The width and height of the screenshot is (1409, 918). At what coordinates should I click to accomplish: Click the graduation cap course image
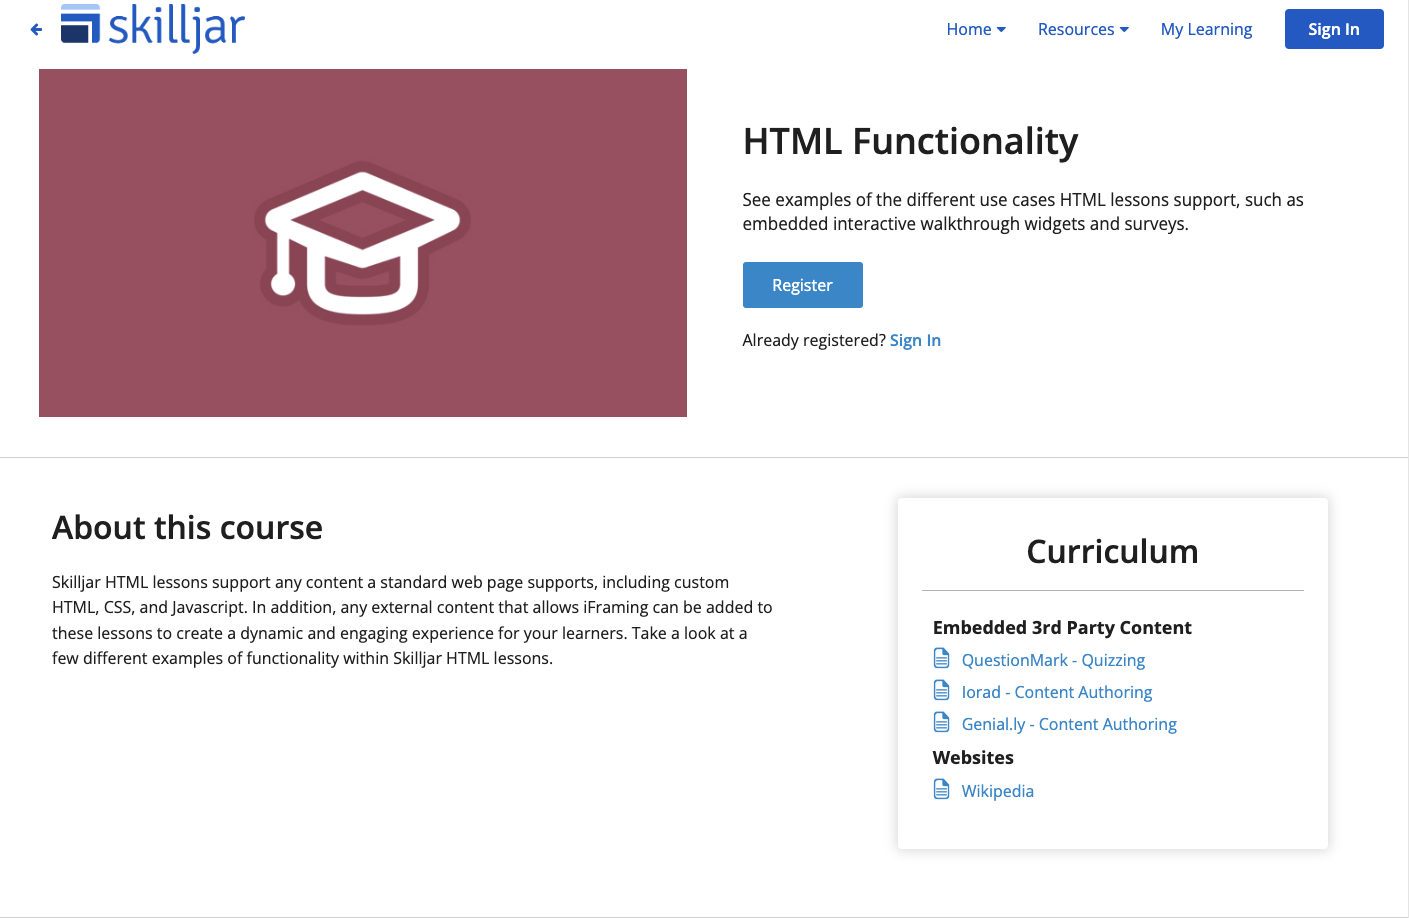pos(362,242)
